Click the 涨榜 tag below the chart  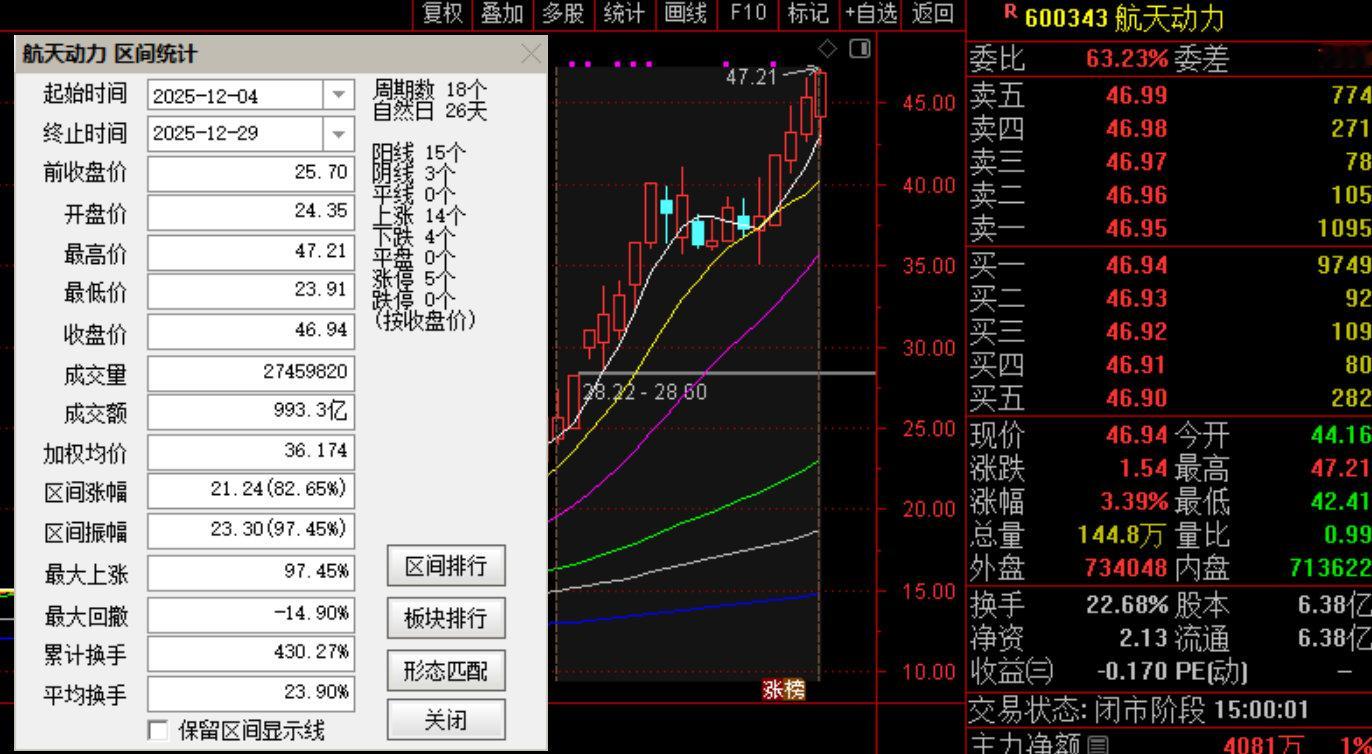783,690
